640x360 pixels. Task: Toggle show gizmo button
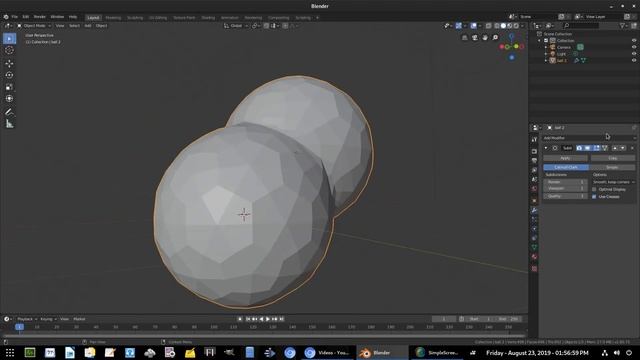point(459,26)
